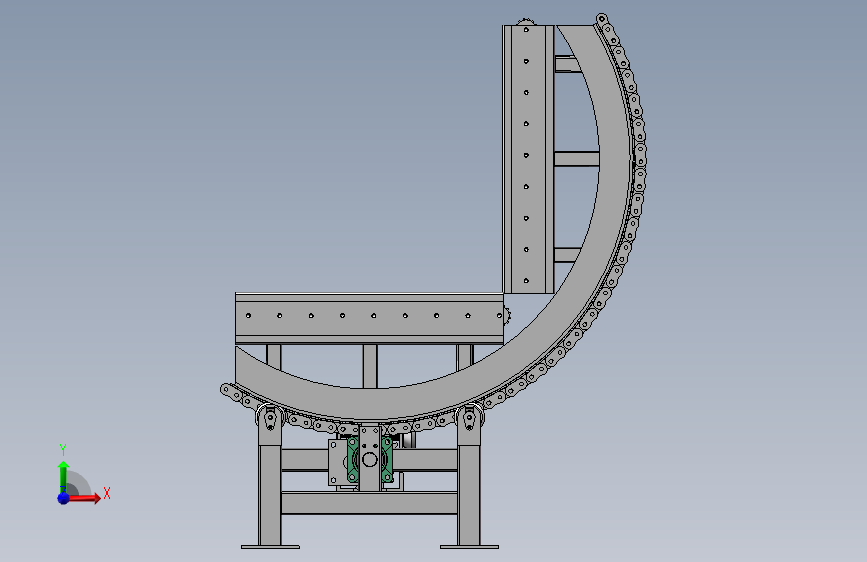
Task: Select the chain guide roller on left leg
Action: point(270,418)
